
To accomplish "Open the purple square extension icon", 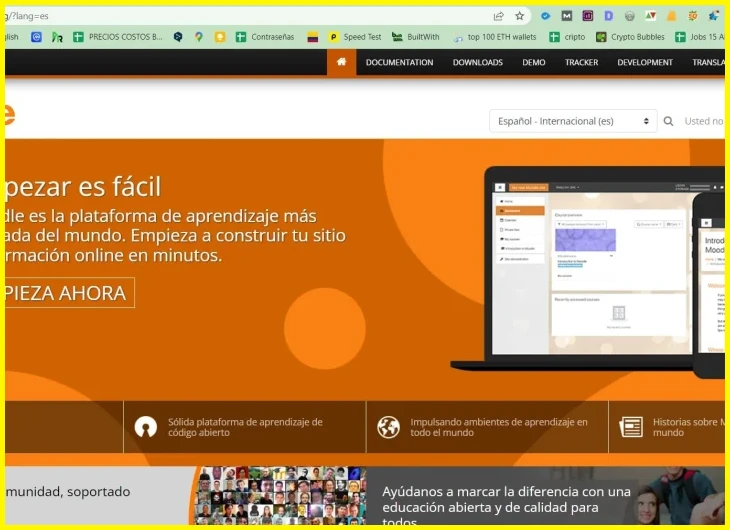I will 588,16.
